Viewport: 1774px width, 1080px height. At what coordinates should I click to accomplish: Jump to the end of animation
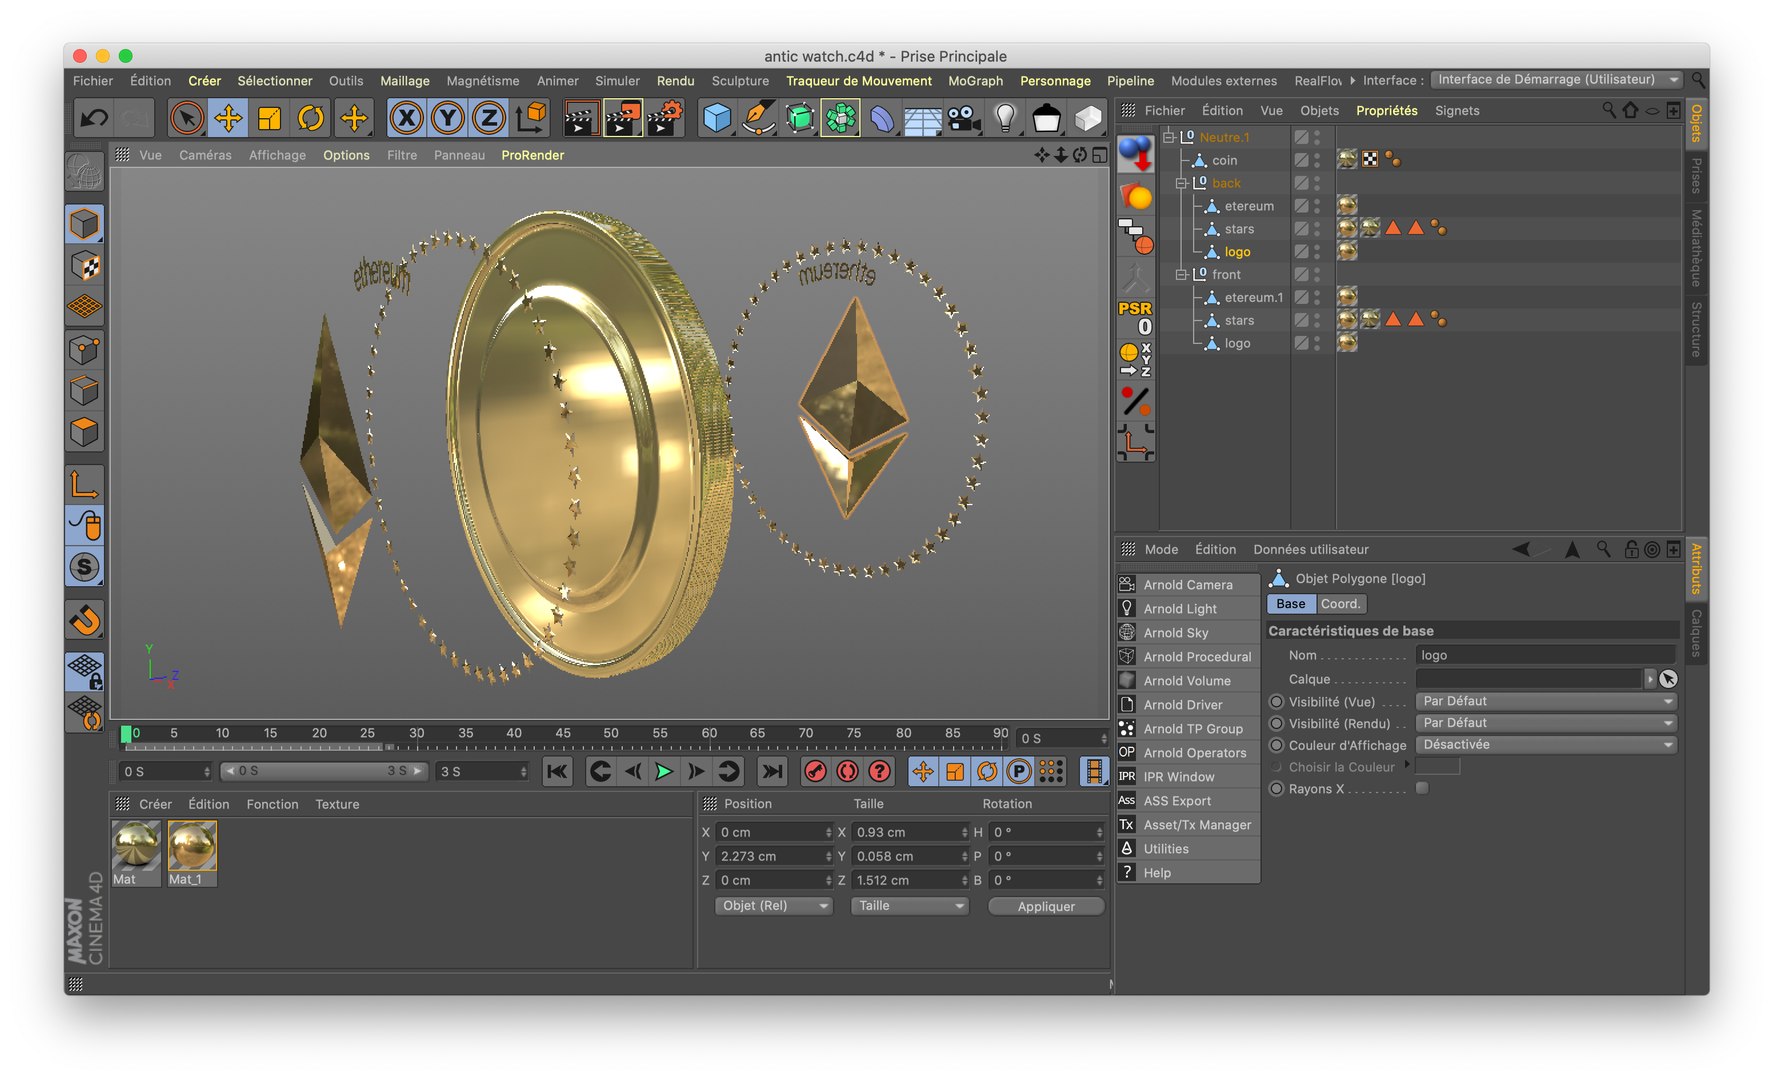click(772, 771)
